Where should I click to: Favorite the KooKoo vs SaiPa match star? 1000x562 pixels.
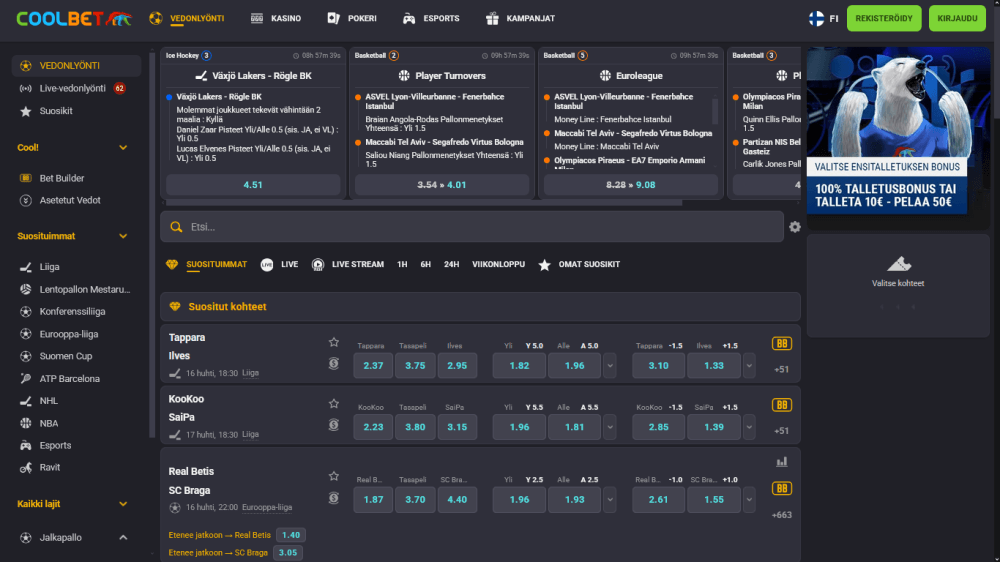click(334, 403)
